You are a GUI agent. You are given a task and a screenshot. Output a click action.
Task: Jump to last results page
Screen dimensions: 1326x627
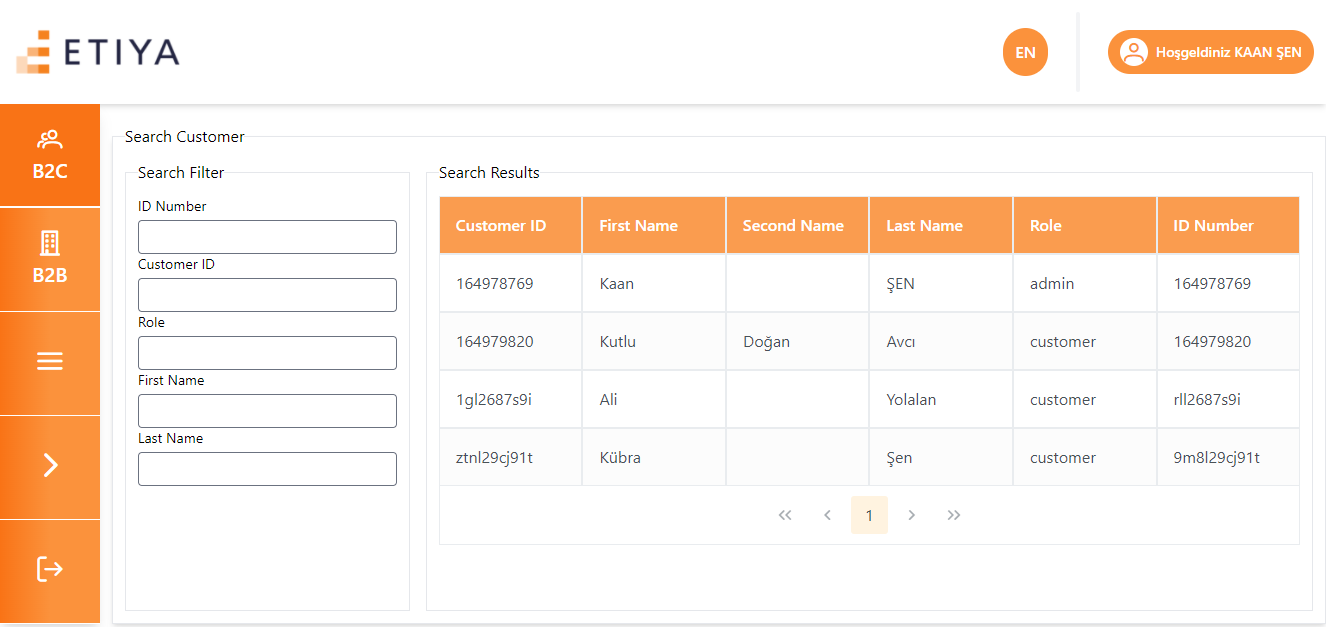[954, 515]
